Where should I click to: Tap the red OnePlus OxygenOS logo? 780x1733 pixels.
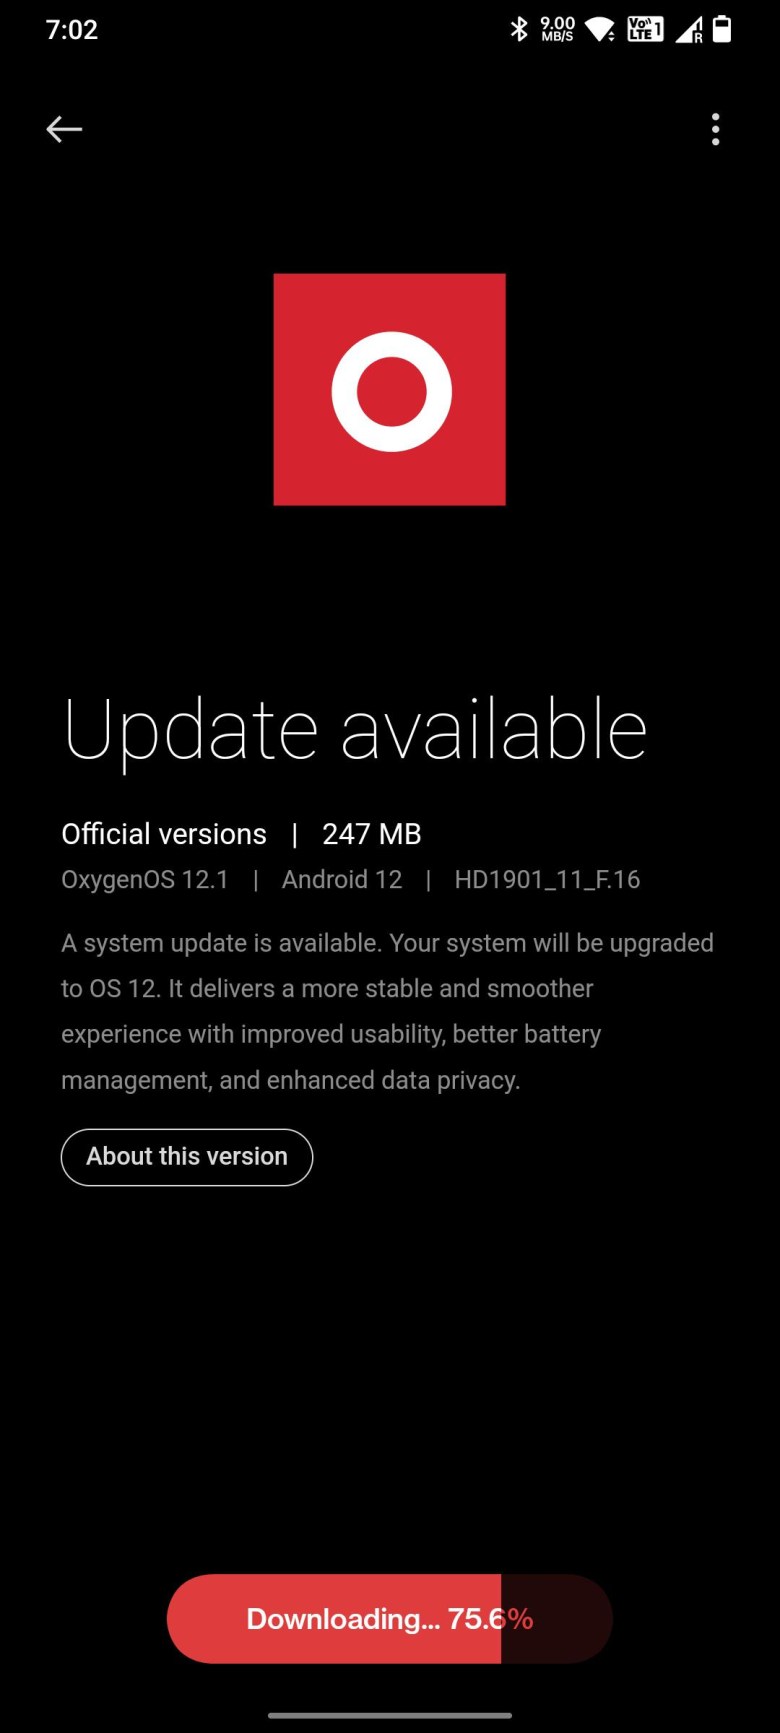click(x=389, y=389)
